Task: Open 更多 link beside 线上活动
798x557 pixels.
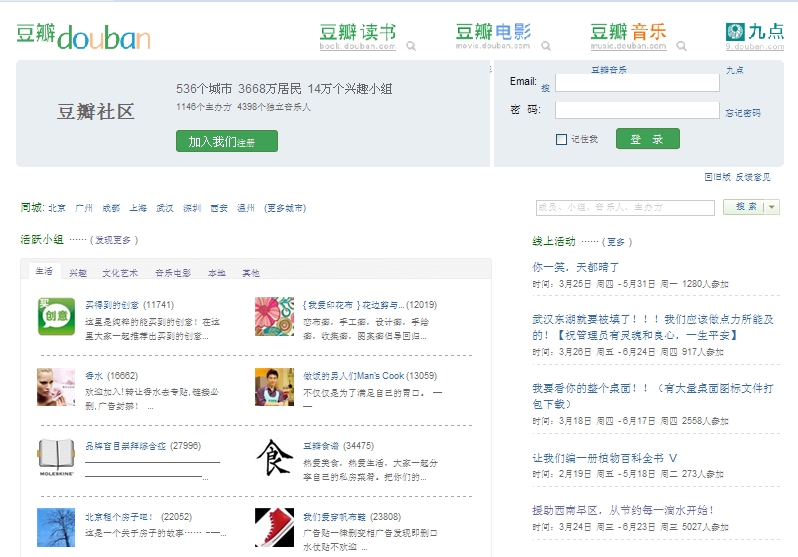Action: click(x=617, y=242)
